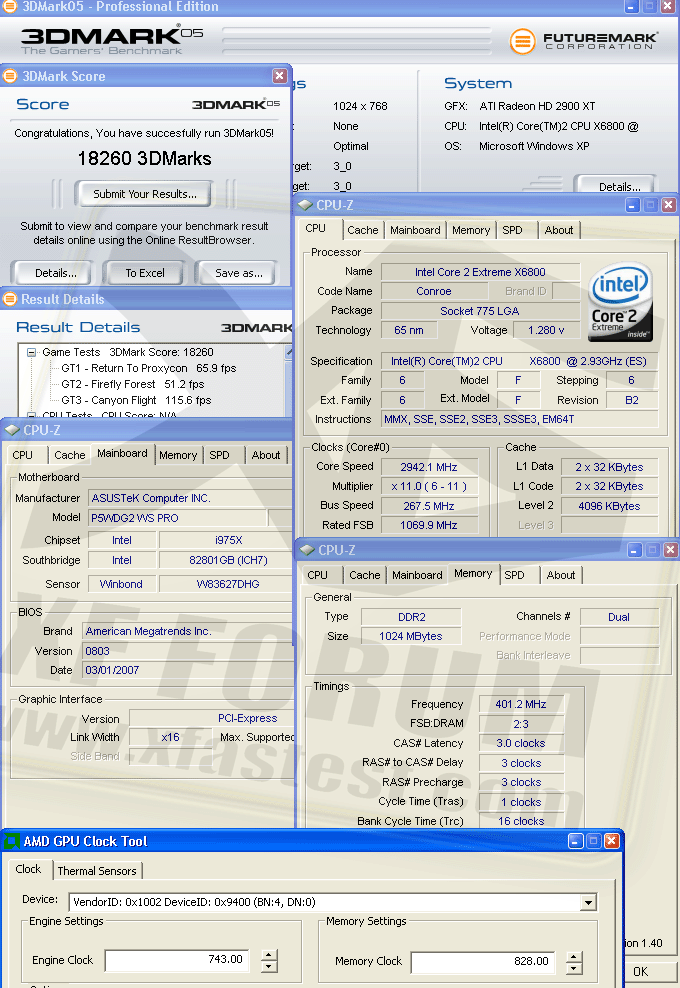
Task: Open System Details button in 3DMark
Action: coord(616,185)
